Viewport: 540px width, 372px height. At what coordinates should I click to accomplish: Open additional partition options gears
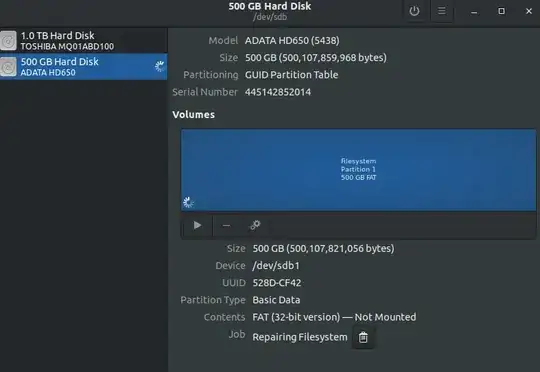pyautogui.click(x=255, y=226)
